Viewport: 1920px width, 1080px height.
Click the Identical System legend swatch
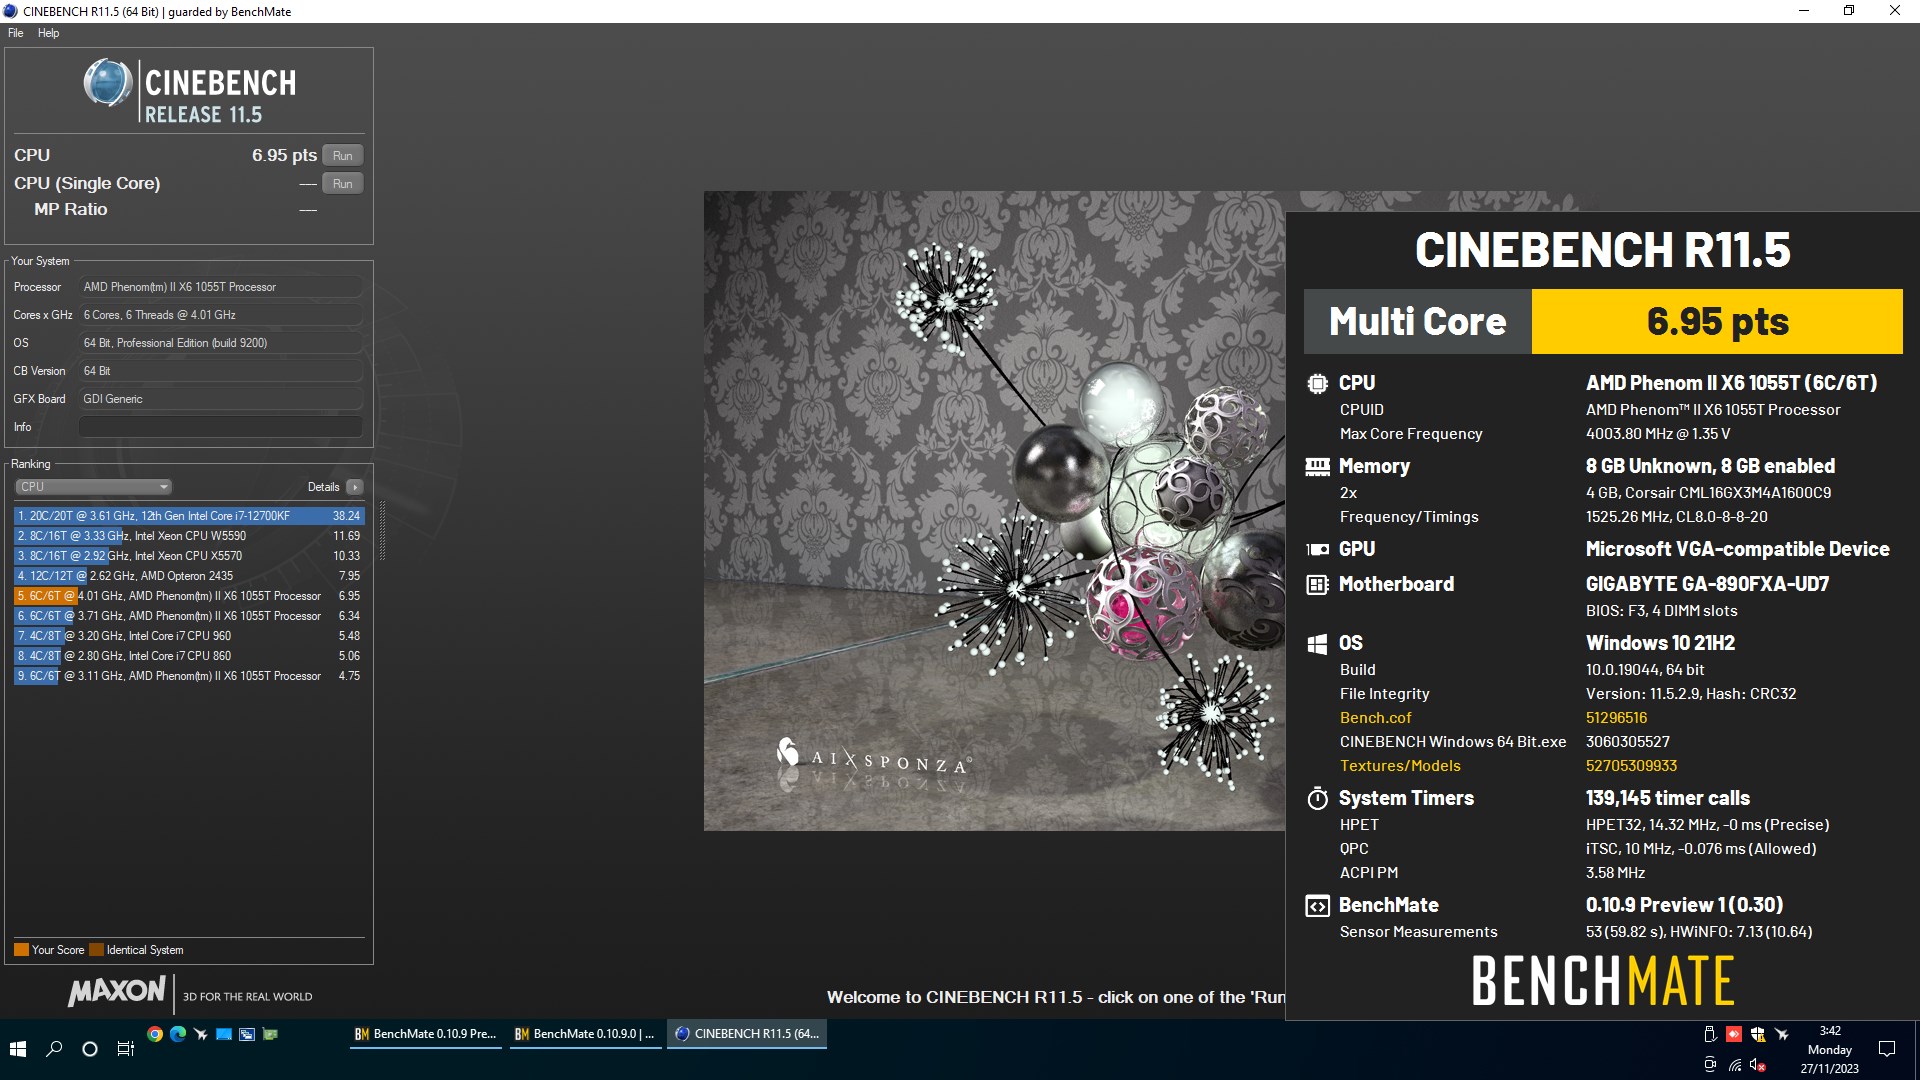[x=96, y=950]
